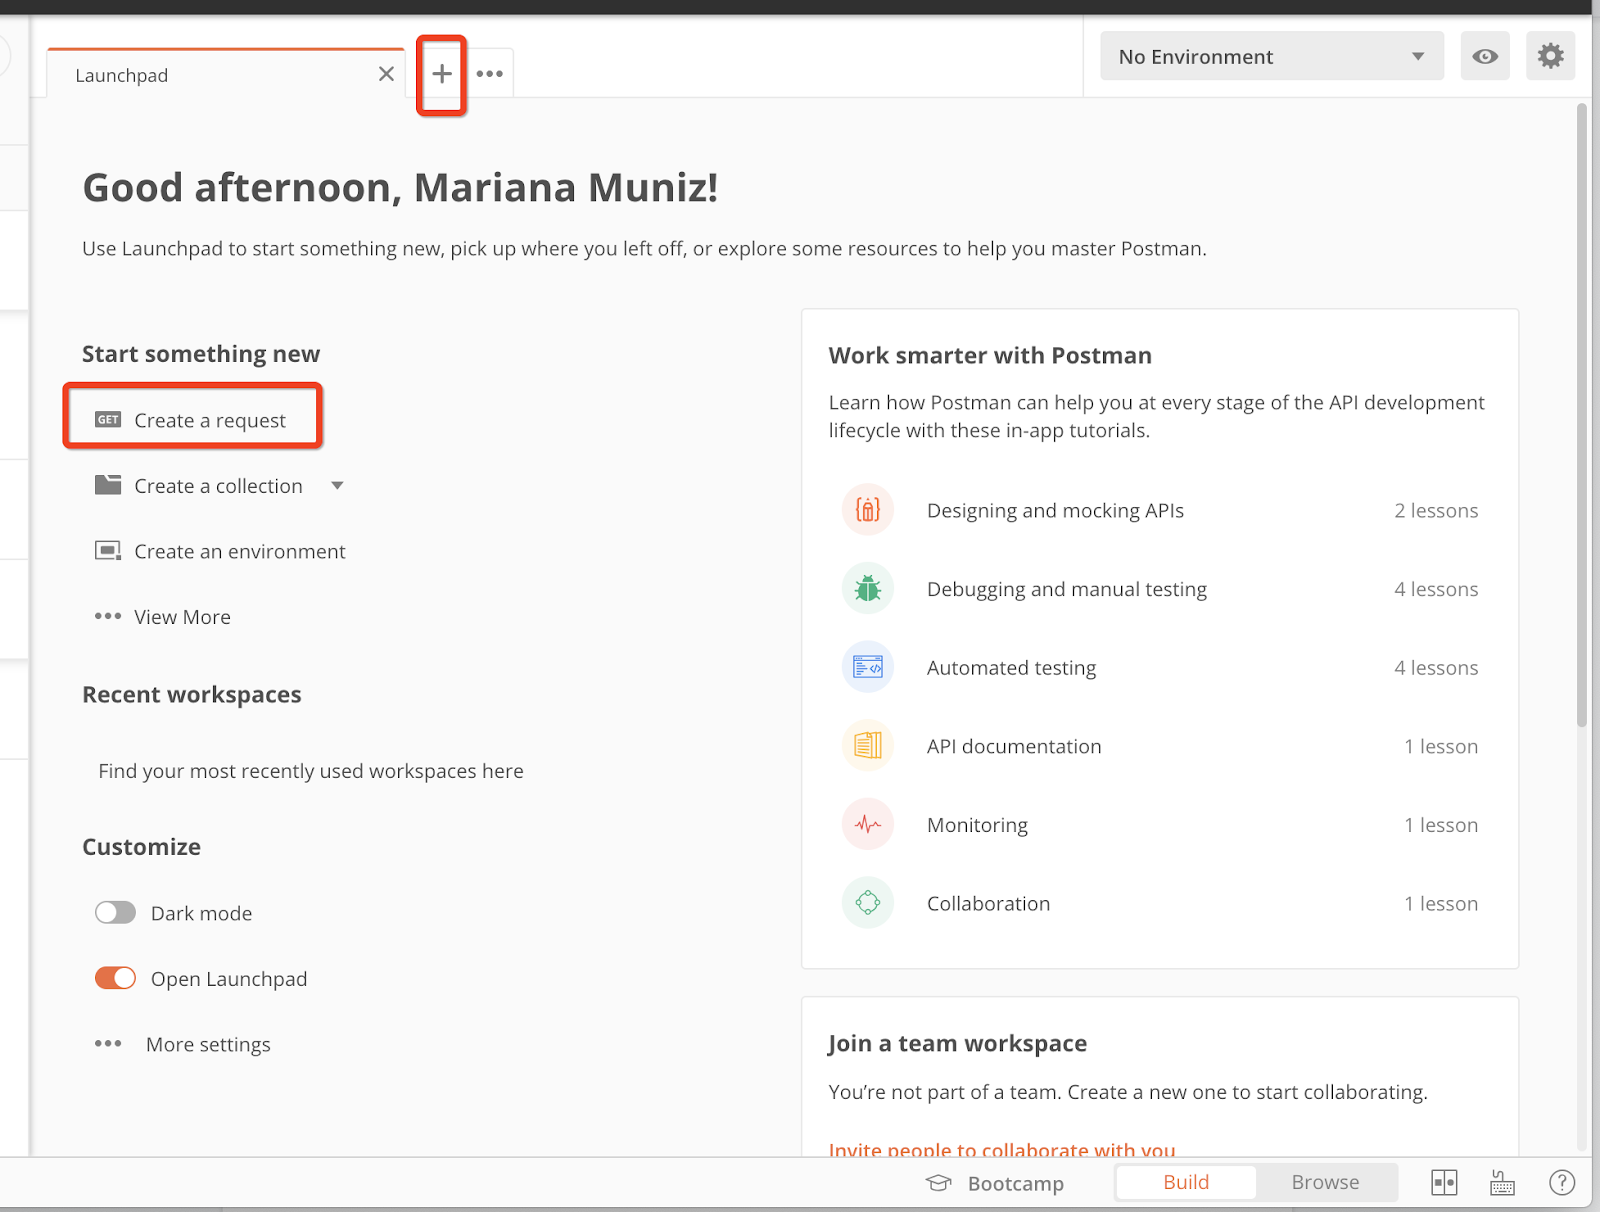Click the 'Join a team workspace' heading
The width and height of the screenshot is (1600, 1212).
[957, 1043]
